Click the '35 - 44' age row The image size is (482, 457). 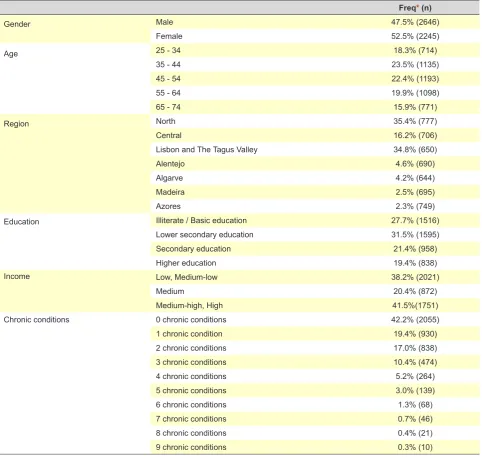click(x=168, y=64)
